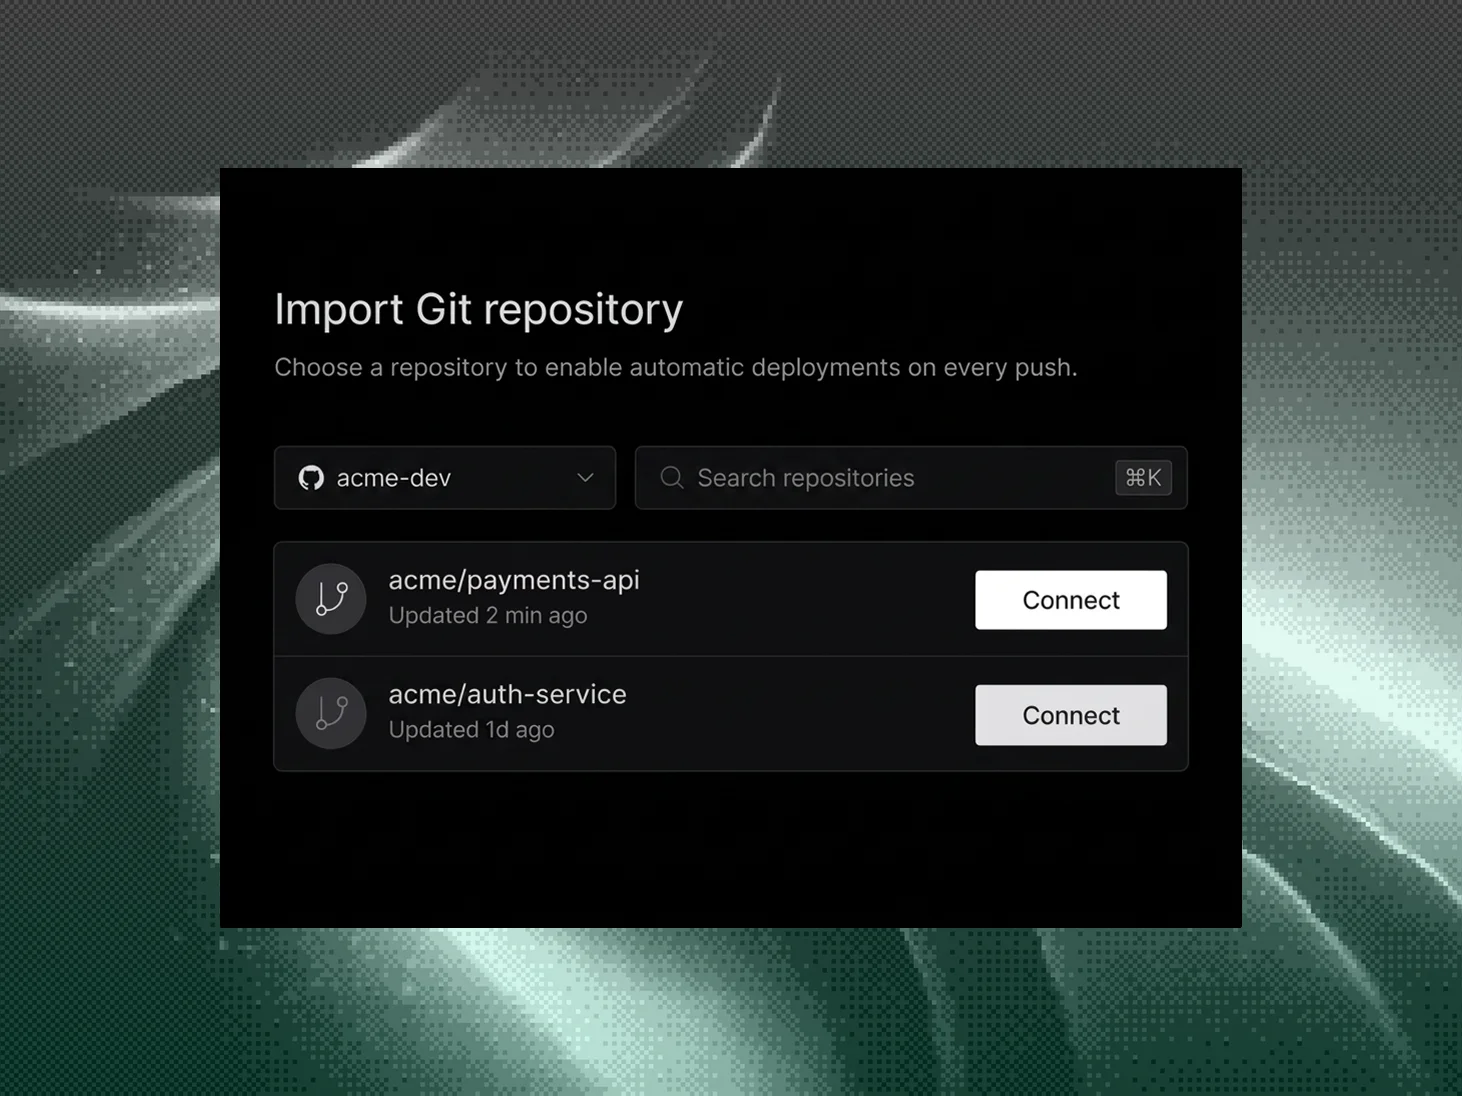The height and width of the screenshot is (1096, 1462).
Task: Connect the acme/auth-service repository
Action: pyautogui.click(x=1071, y=715)
